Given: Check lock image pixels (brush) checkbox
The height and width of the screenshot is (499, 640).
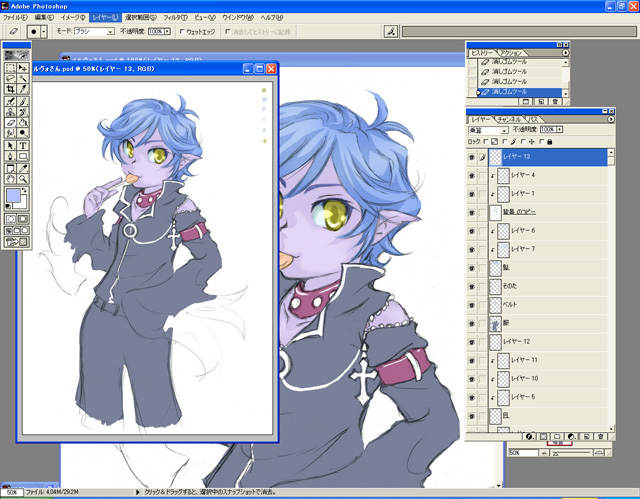Looking at the screenshot, I should (505, 142).
